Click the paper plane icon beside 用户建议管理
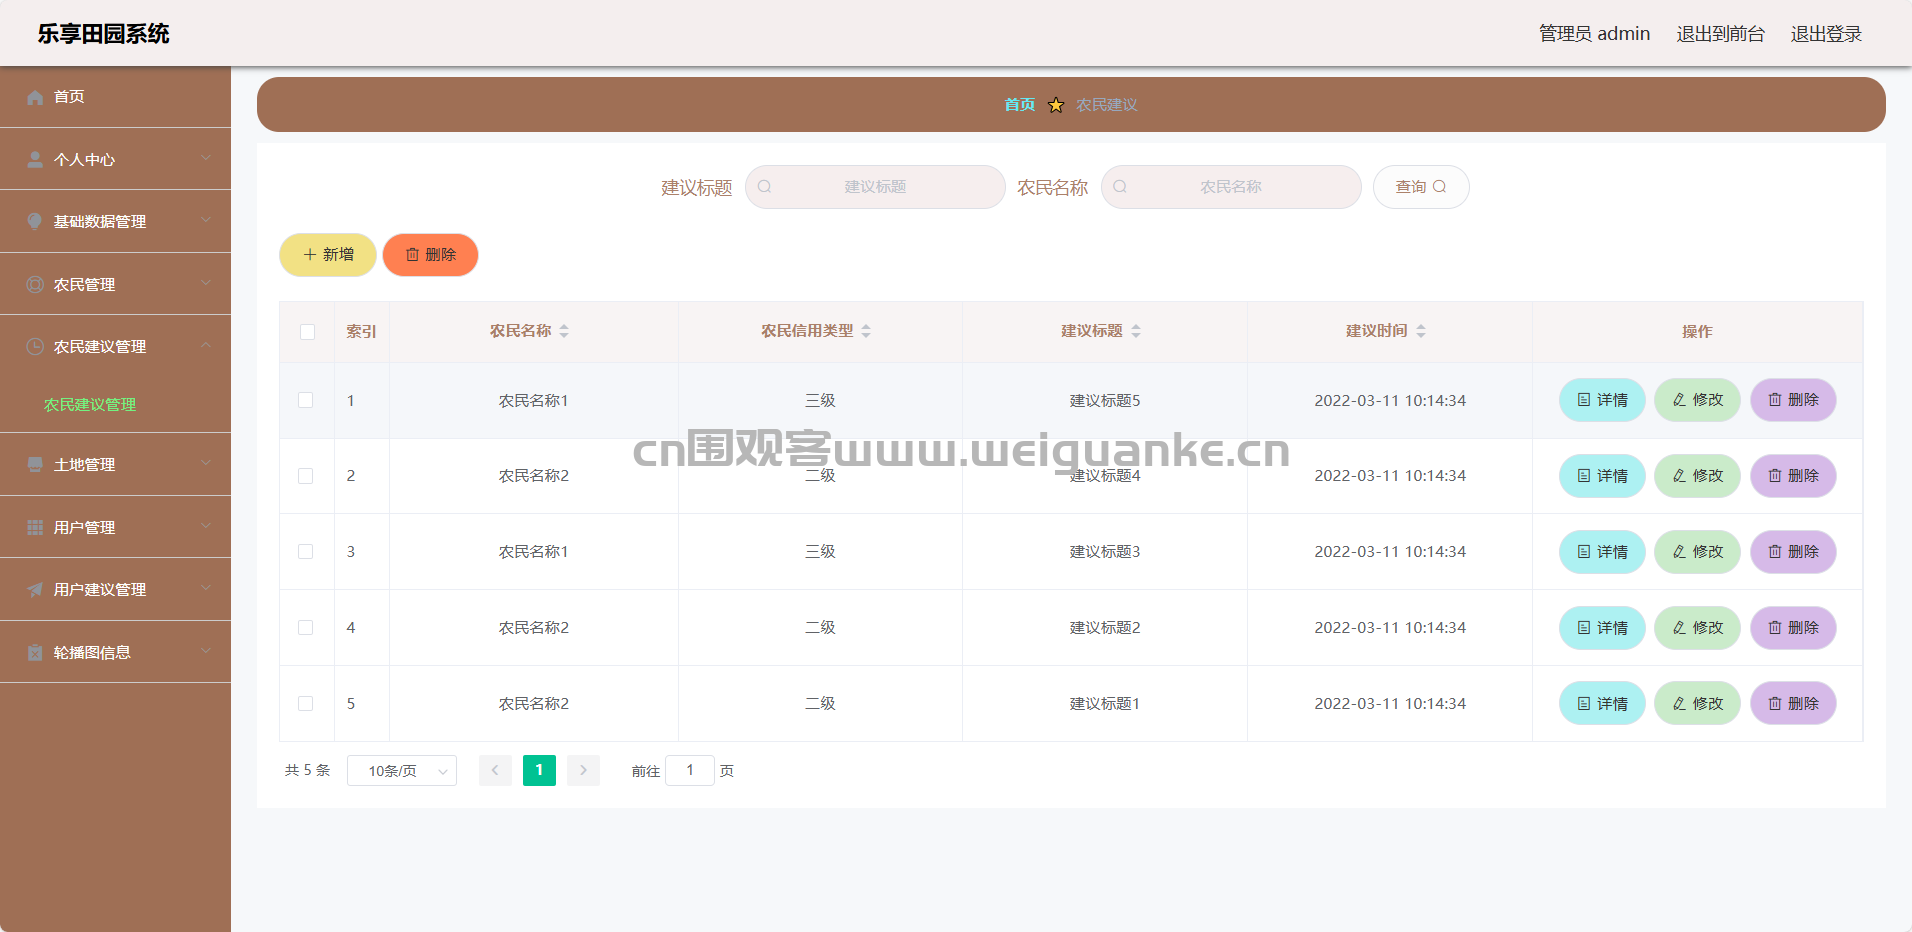 pos(35,590)
